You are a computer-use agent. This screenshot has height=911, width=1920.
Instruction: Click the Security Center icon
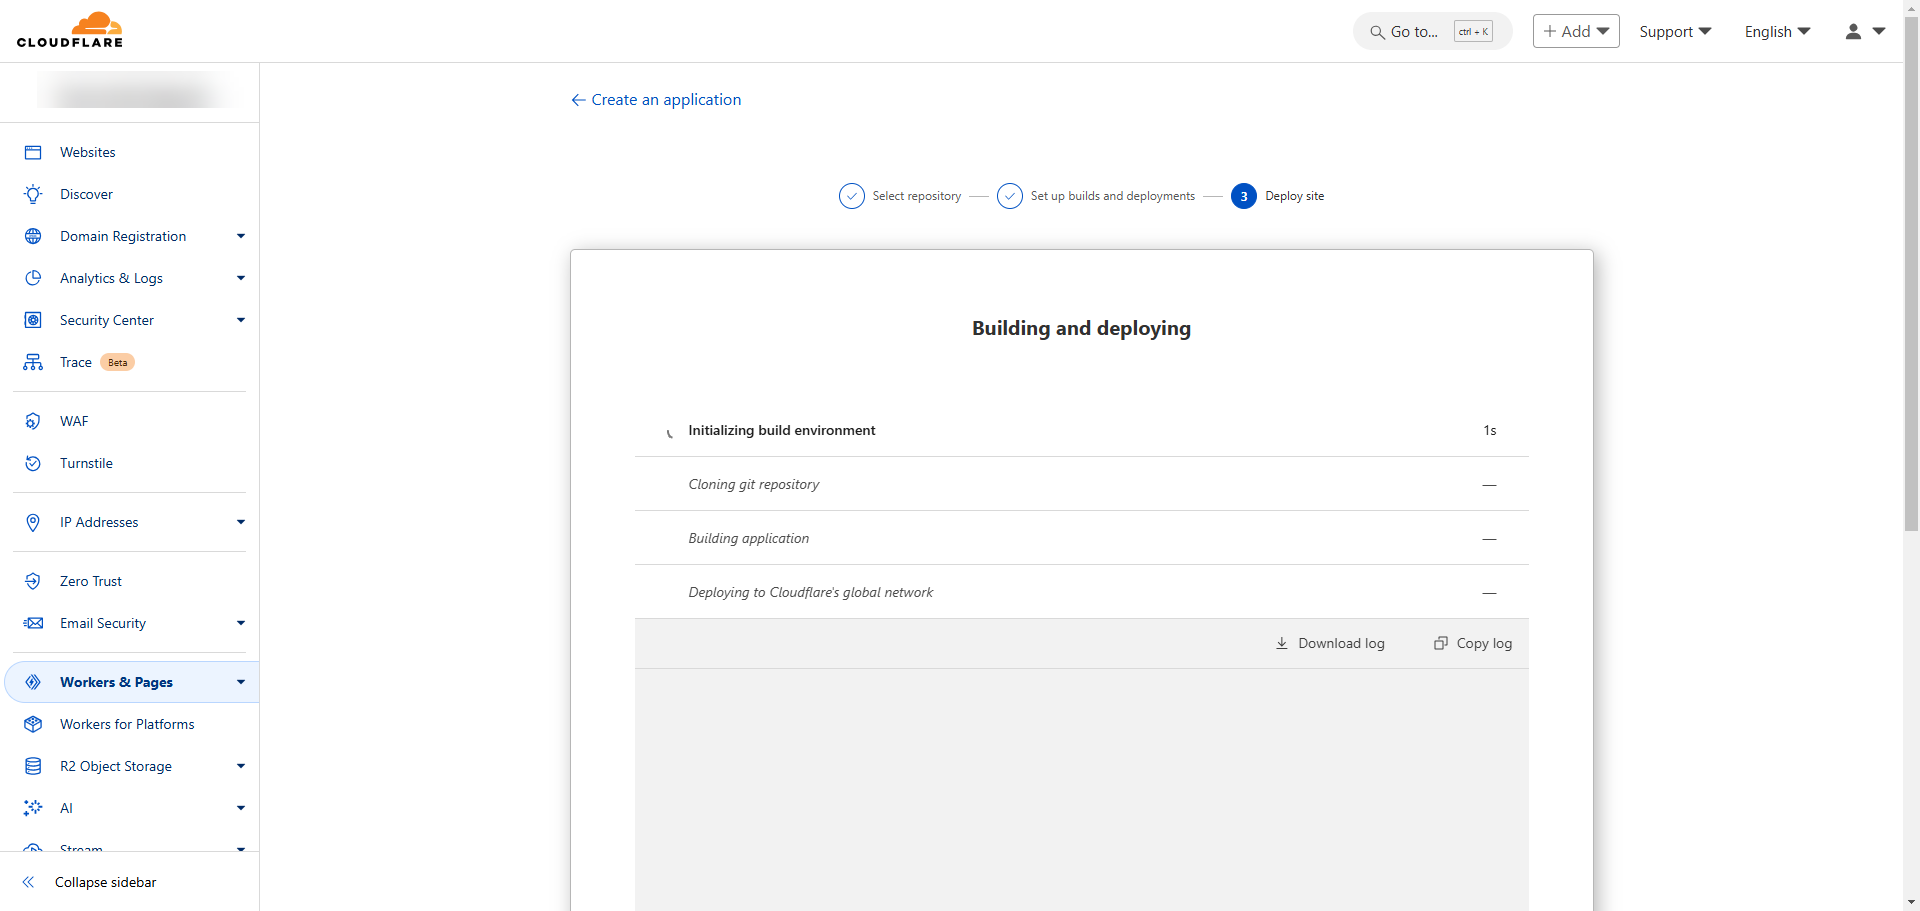pyautogui.click(x=33, y=320)
